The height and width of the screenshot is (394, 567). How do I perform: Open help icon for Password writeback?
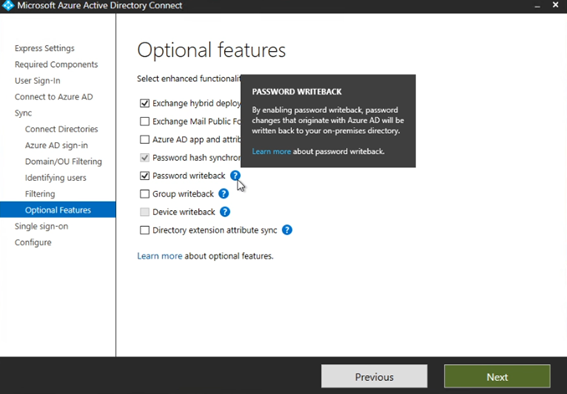pos(235,176)
